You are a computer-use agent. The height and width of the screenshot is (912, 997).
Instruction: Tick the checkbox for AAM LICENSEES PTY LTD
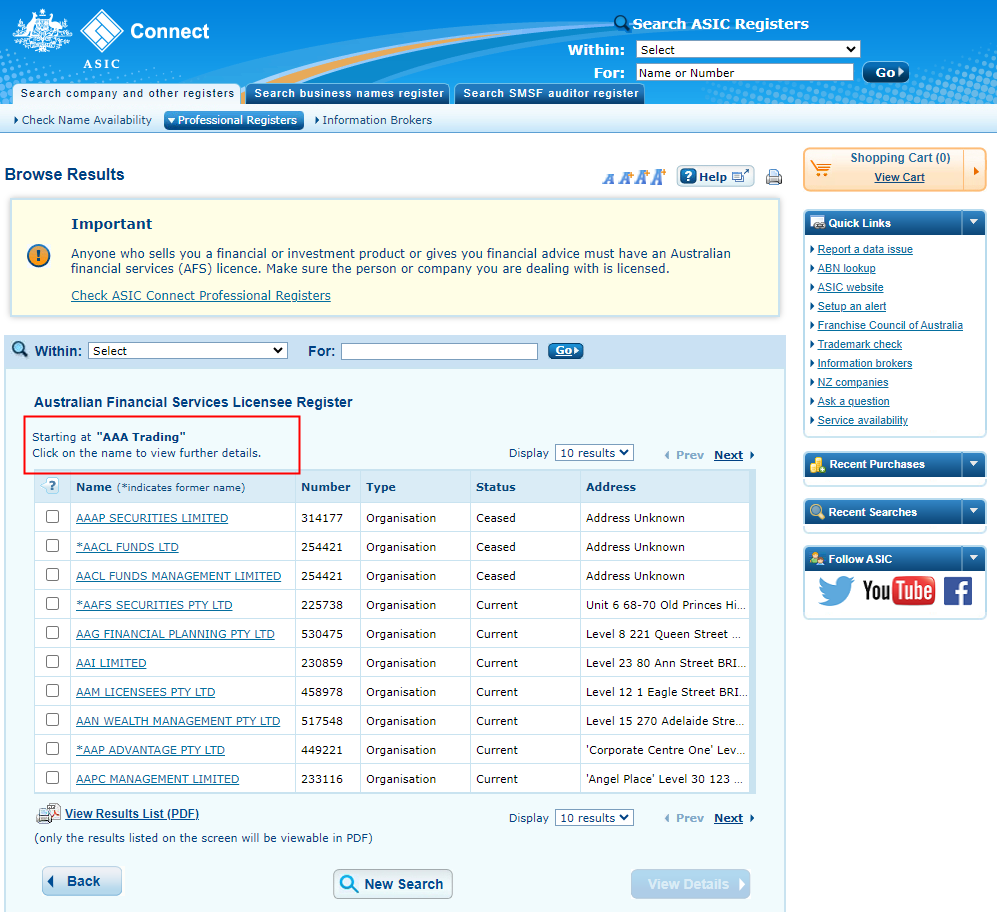coord(52,691)
